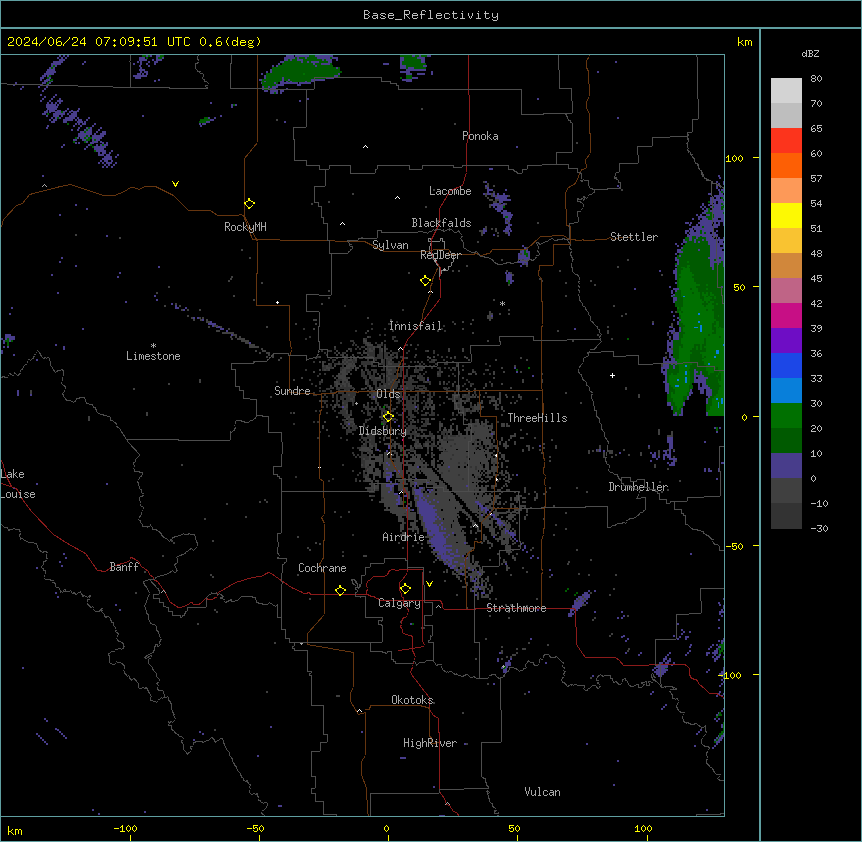This screenshot has height=842, width=862.
Task: Click the yellow diamond marker above RockyMH
Action: pyautogui.click(x=249, y=204)
